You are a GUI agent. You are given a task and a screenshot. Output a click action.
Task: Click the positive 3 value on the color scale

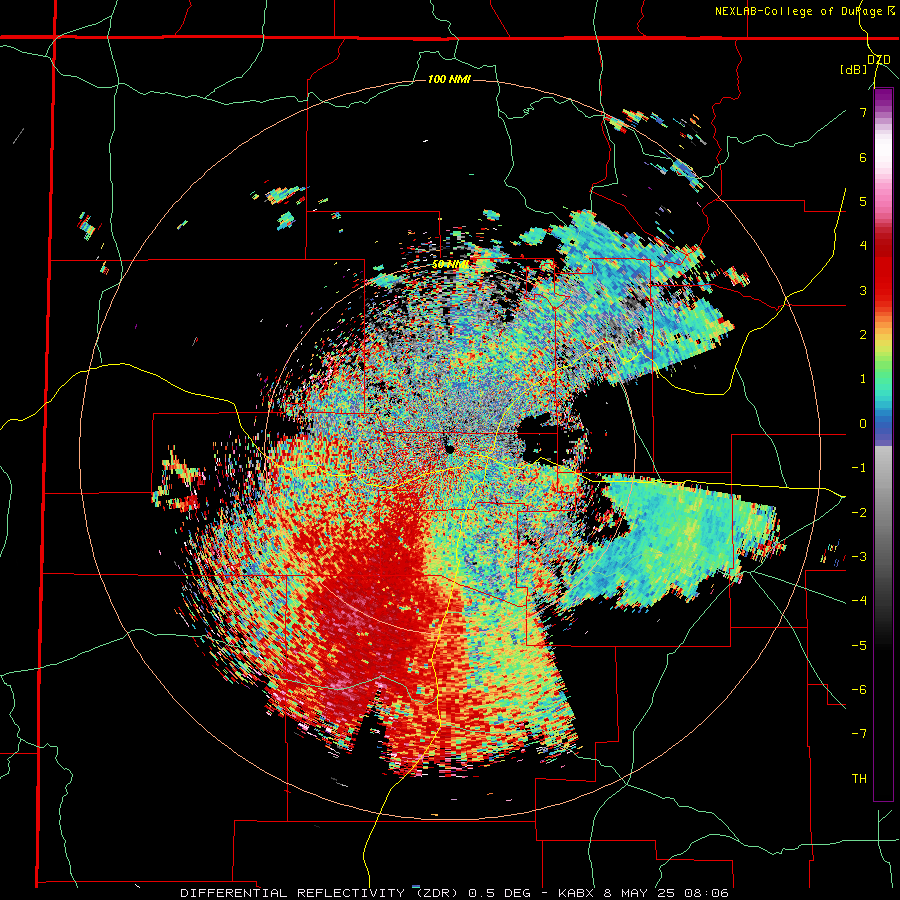[863, 290]
